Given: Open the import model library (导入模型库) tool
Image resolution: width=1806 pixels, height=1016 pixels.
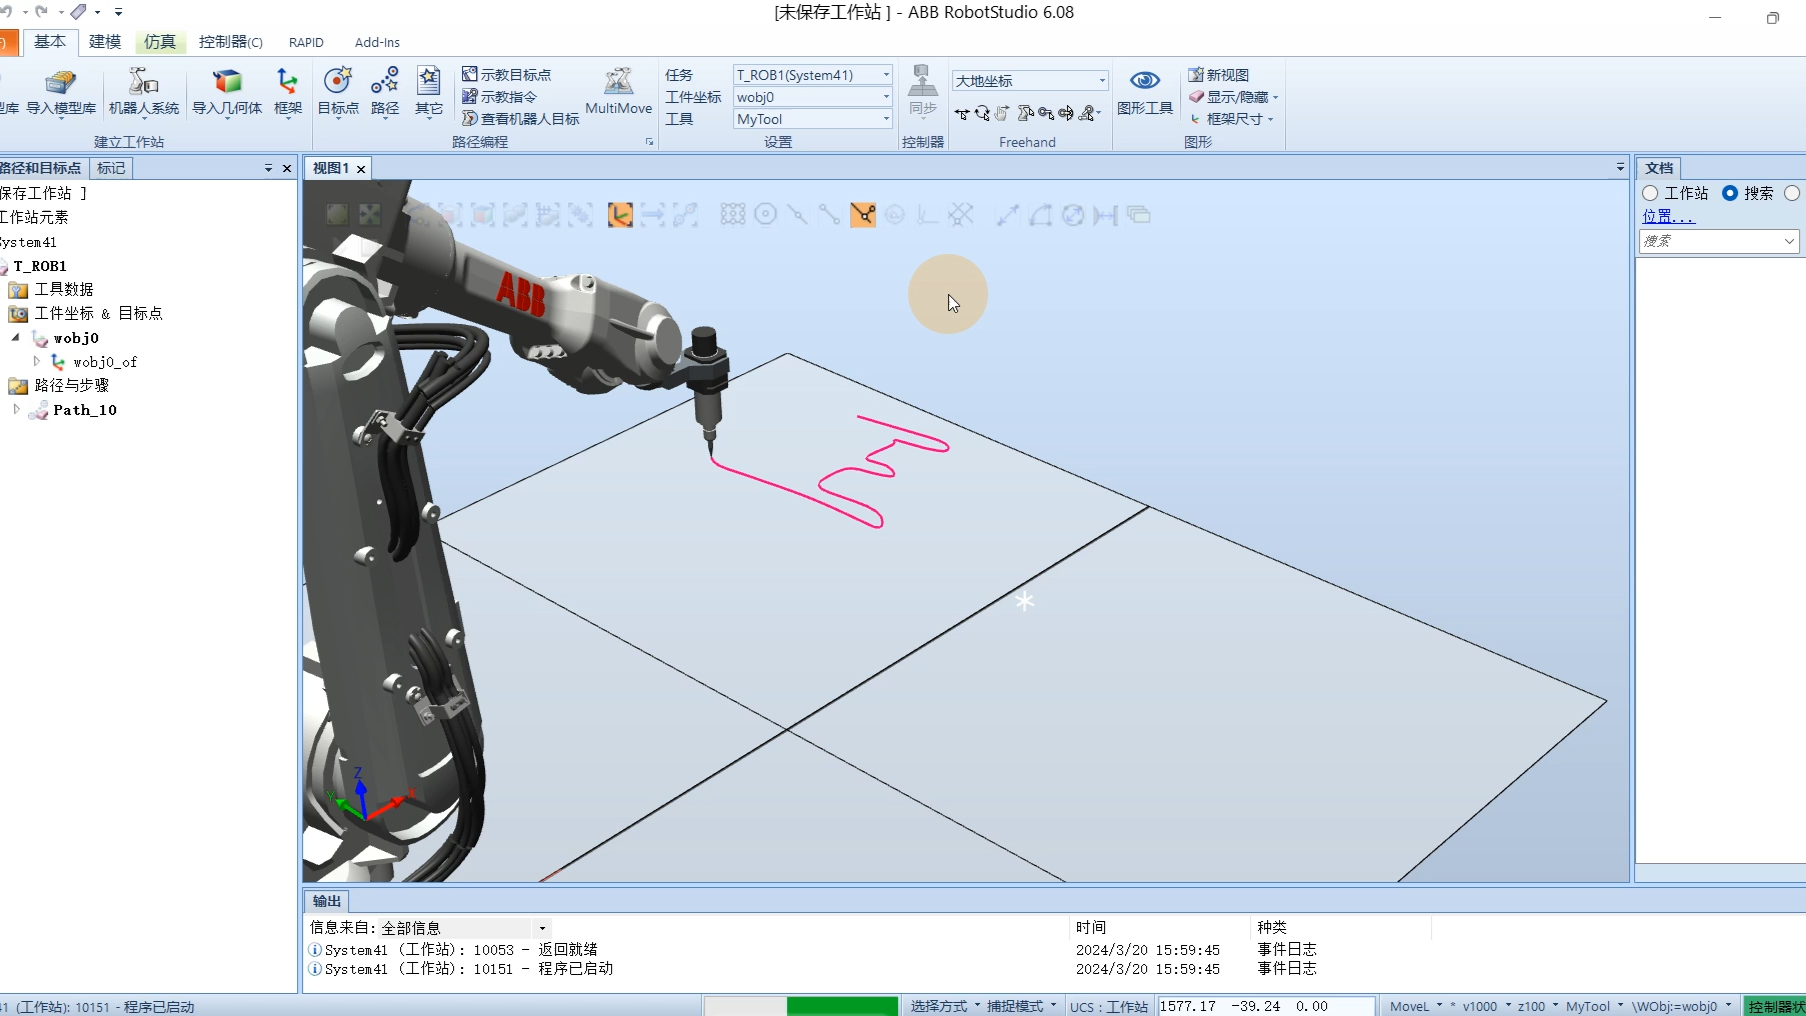Looking at the screenshot, I should point(61,92).
